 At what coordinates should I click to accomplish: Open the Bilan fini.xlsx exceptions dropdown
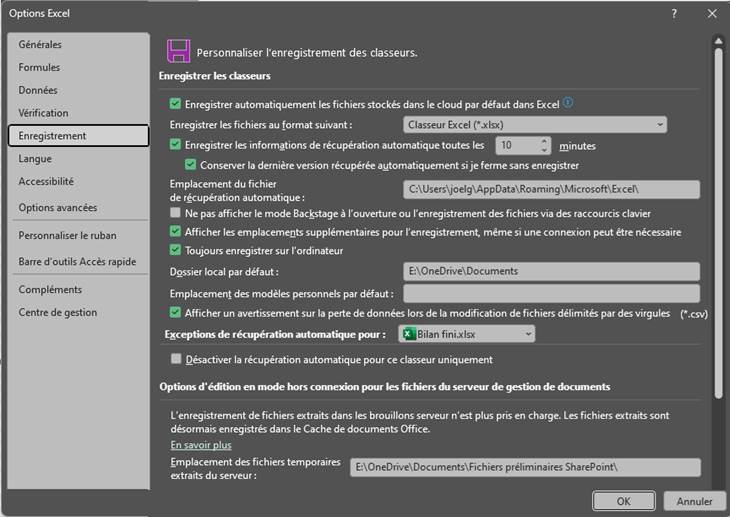coord(466,334)
